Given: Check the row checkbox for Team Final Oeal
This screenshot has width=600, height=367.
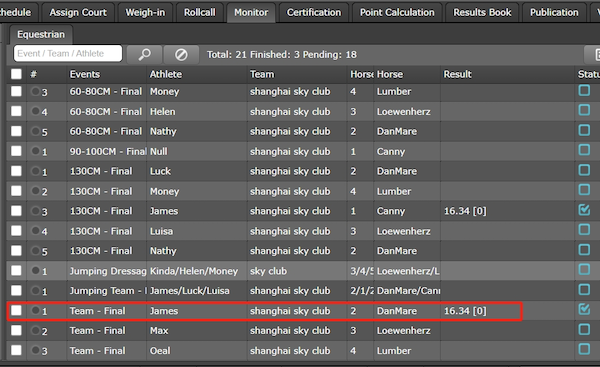Looking at the screenshot, I should coord(16,350).
